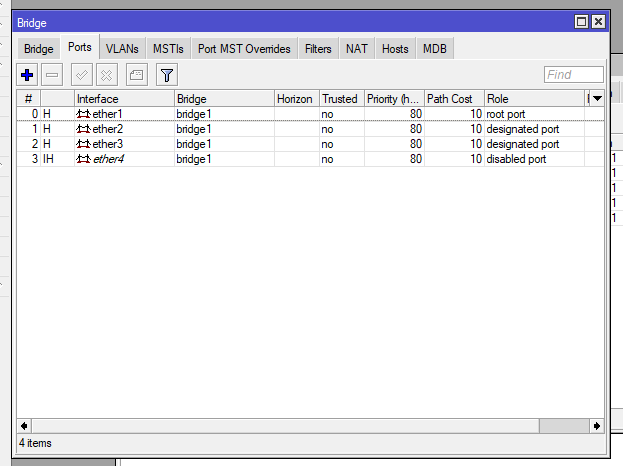Sort by the Path Cost column header
Image resolution: width=623 pixels, height=466 pixels.
pos(453,99)
